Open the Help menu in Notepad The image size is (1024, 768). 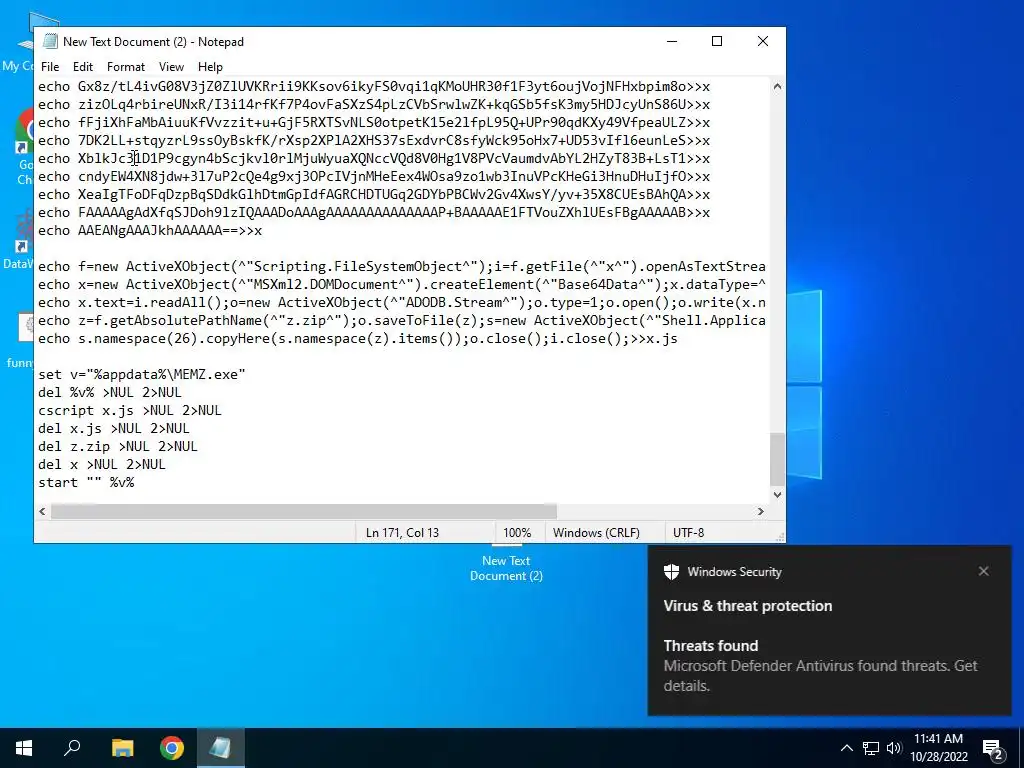point(210,67)
